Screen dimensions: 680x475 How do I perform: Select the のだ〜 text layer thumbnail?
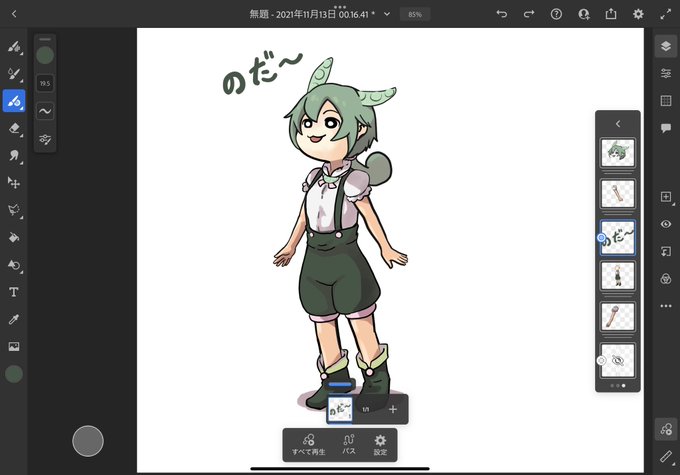[x=618, y=238]
